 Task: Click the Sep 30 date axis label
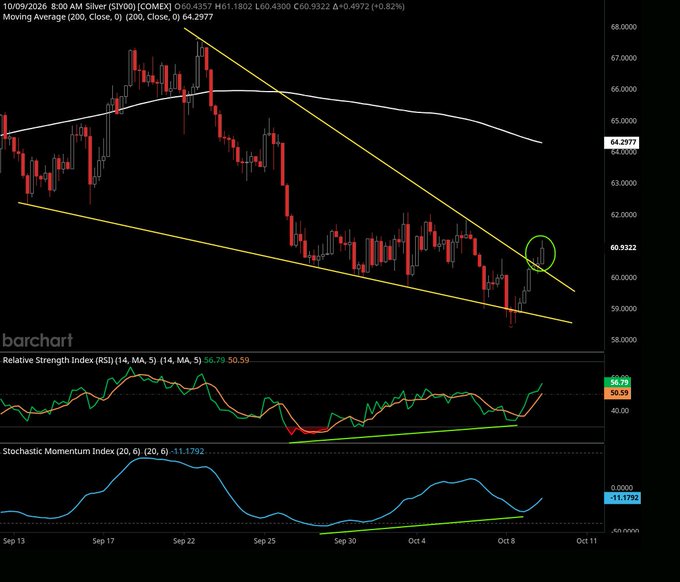tap(345, 541)
